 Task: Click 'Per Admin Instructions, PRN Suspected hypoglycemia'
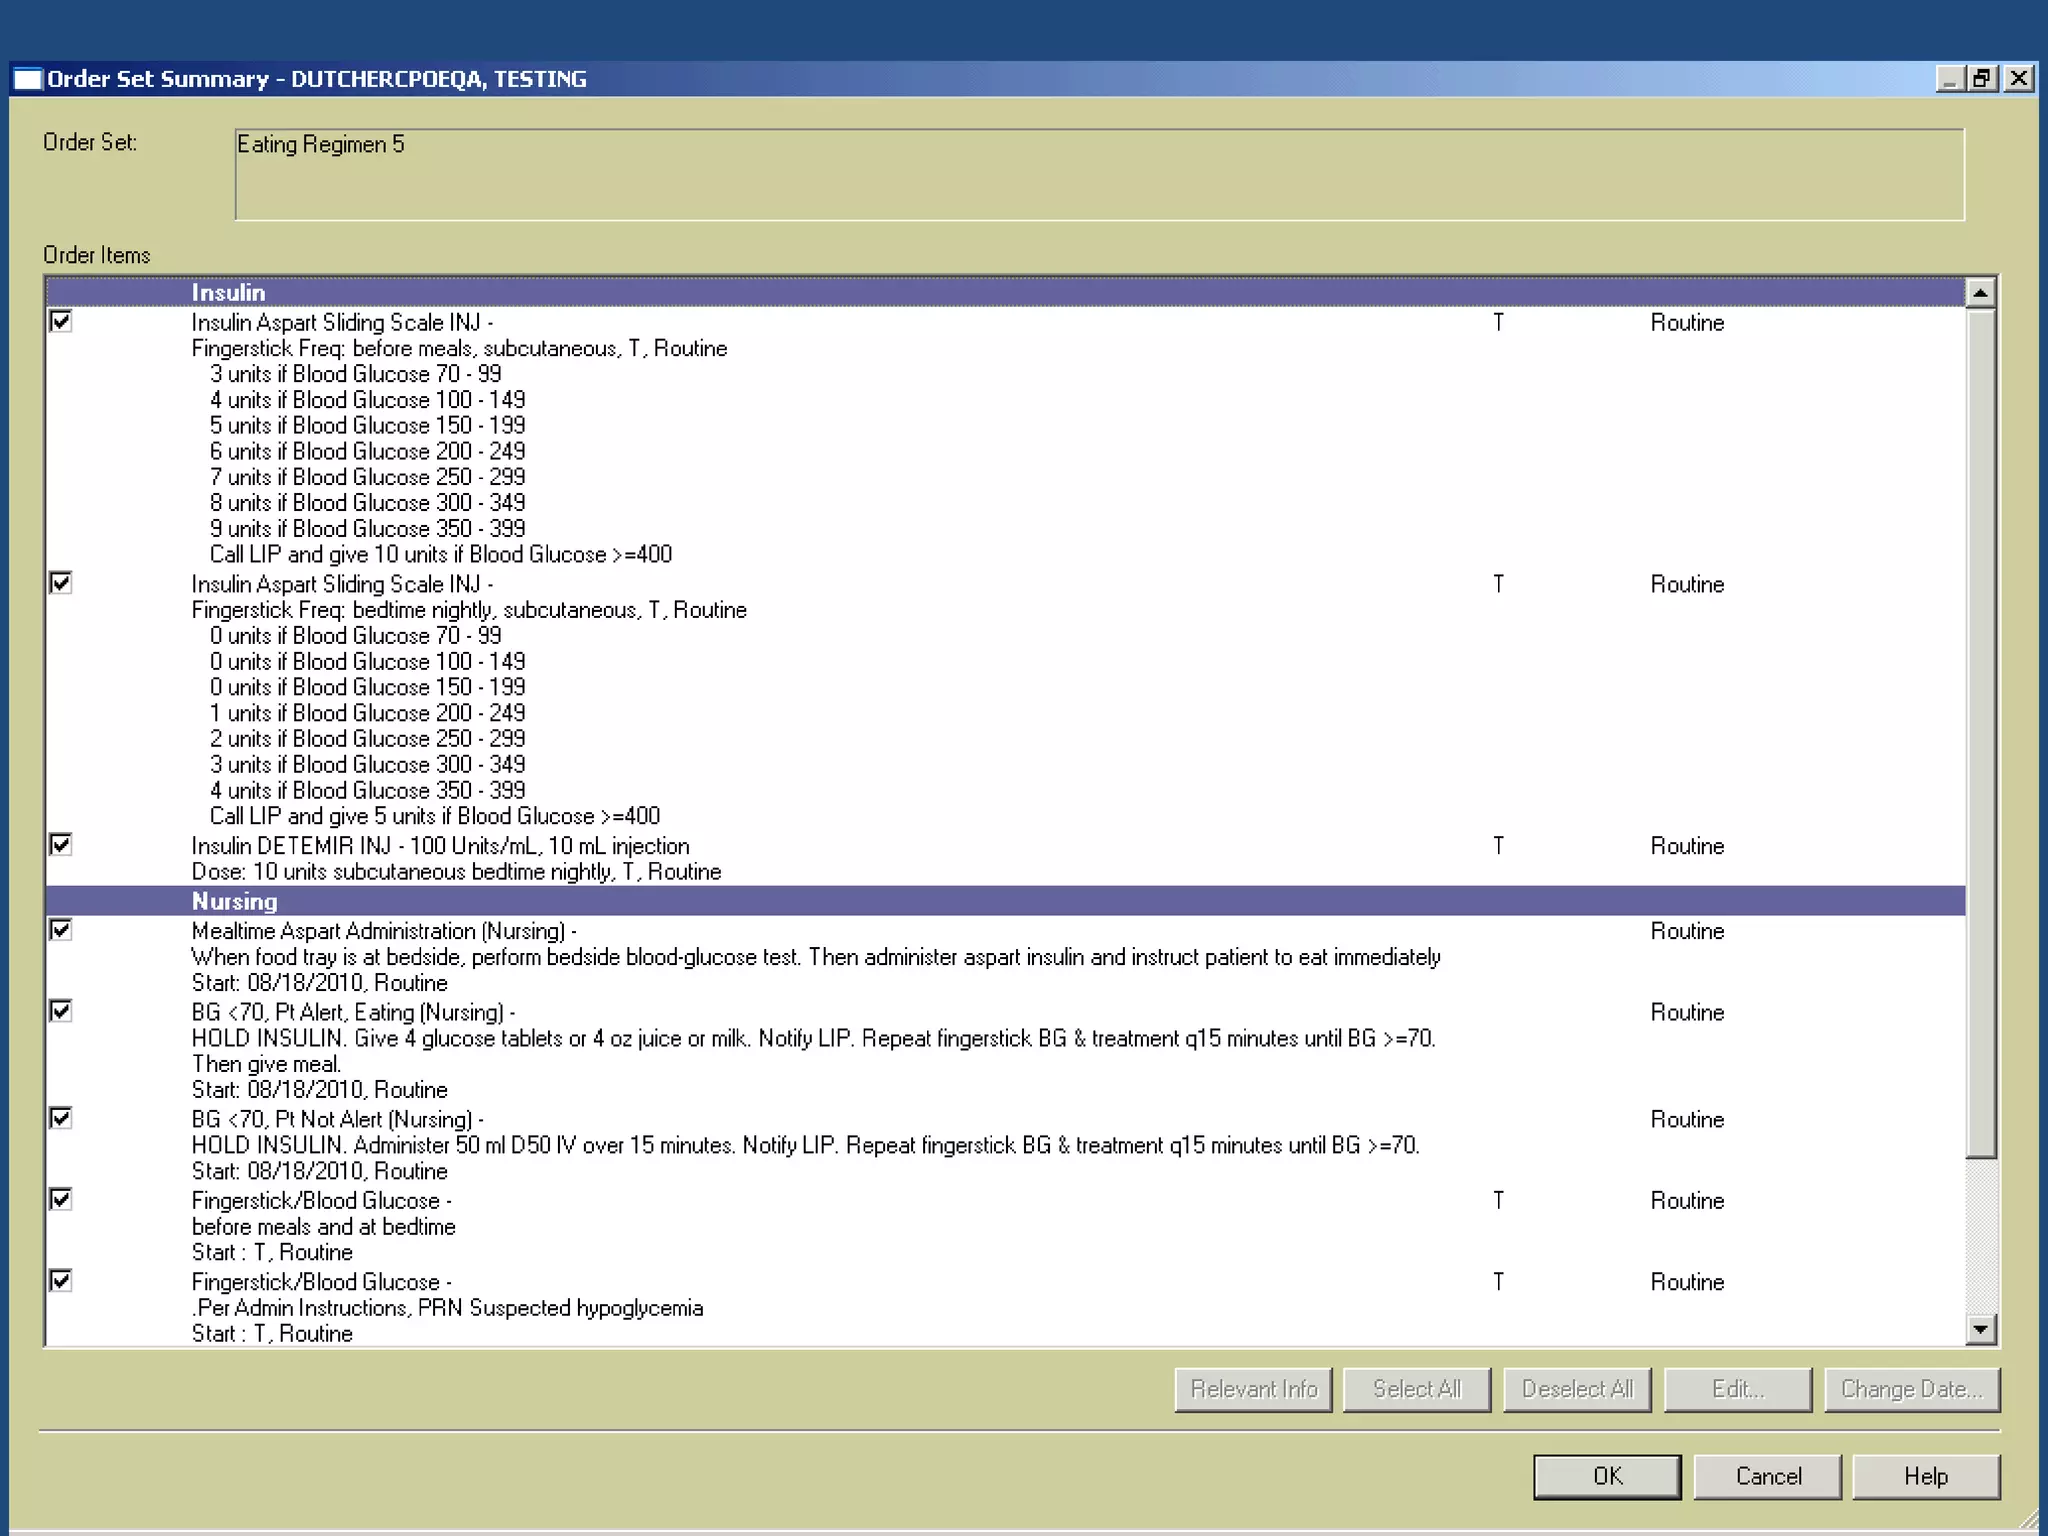pyautogui.click(x=447, y=1308)
